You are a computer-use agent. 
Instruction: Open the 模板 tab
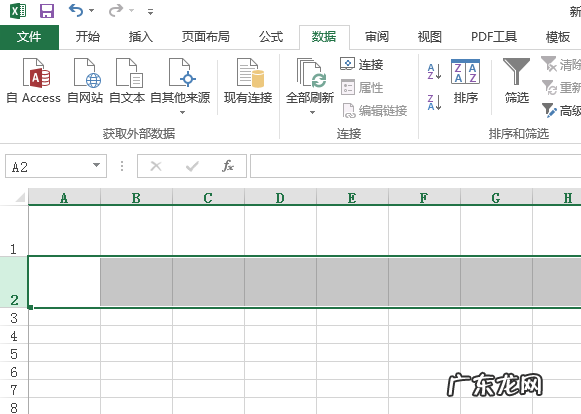tap(558, 37)
